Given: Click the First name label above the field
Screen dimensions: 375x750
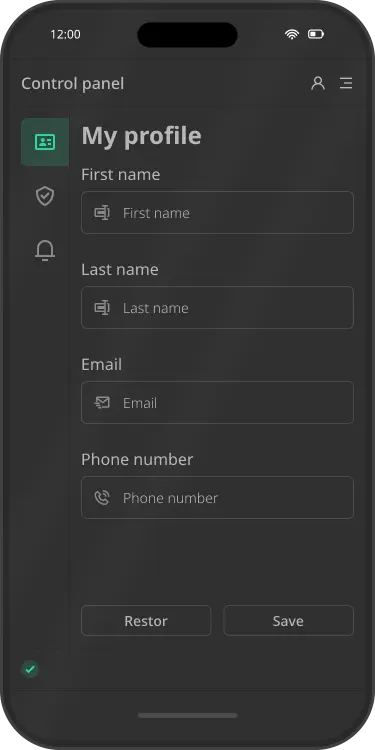Looking at the screenshot, I should click(121, 175).
